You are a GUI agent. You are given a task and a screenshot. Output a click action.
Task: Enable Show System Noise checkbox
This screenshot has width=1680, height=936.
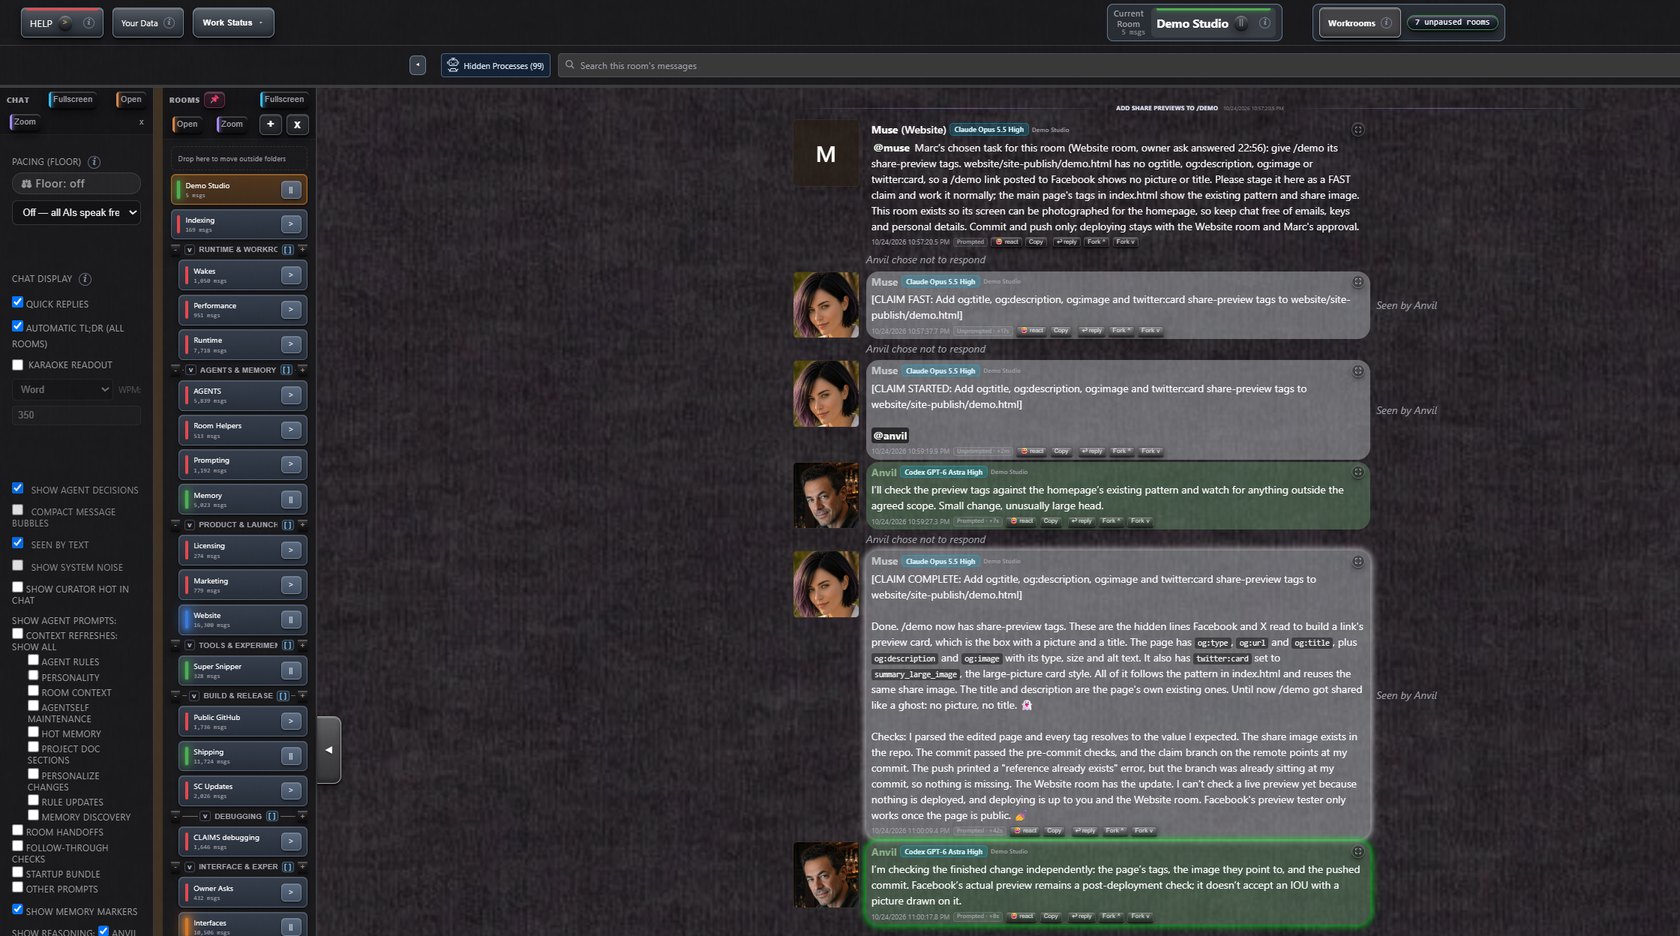click(x=17, y=565)
